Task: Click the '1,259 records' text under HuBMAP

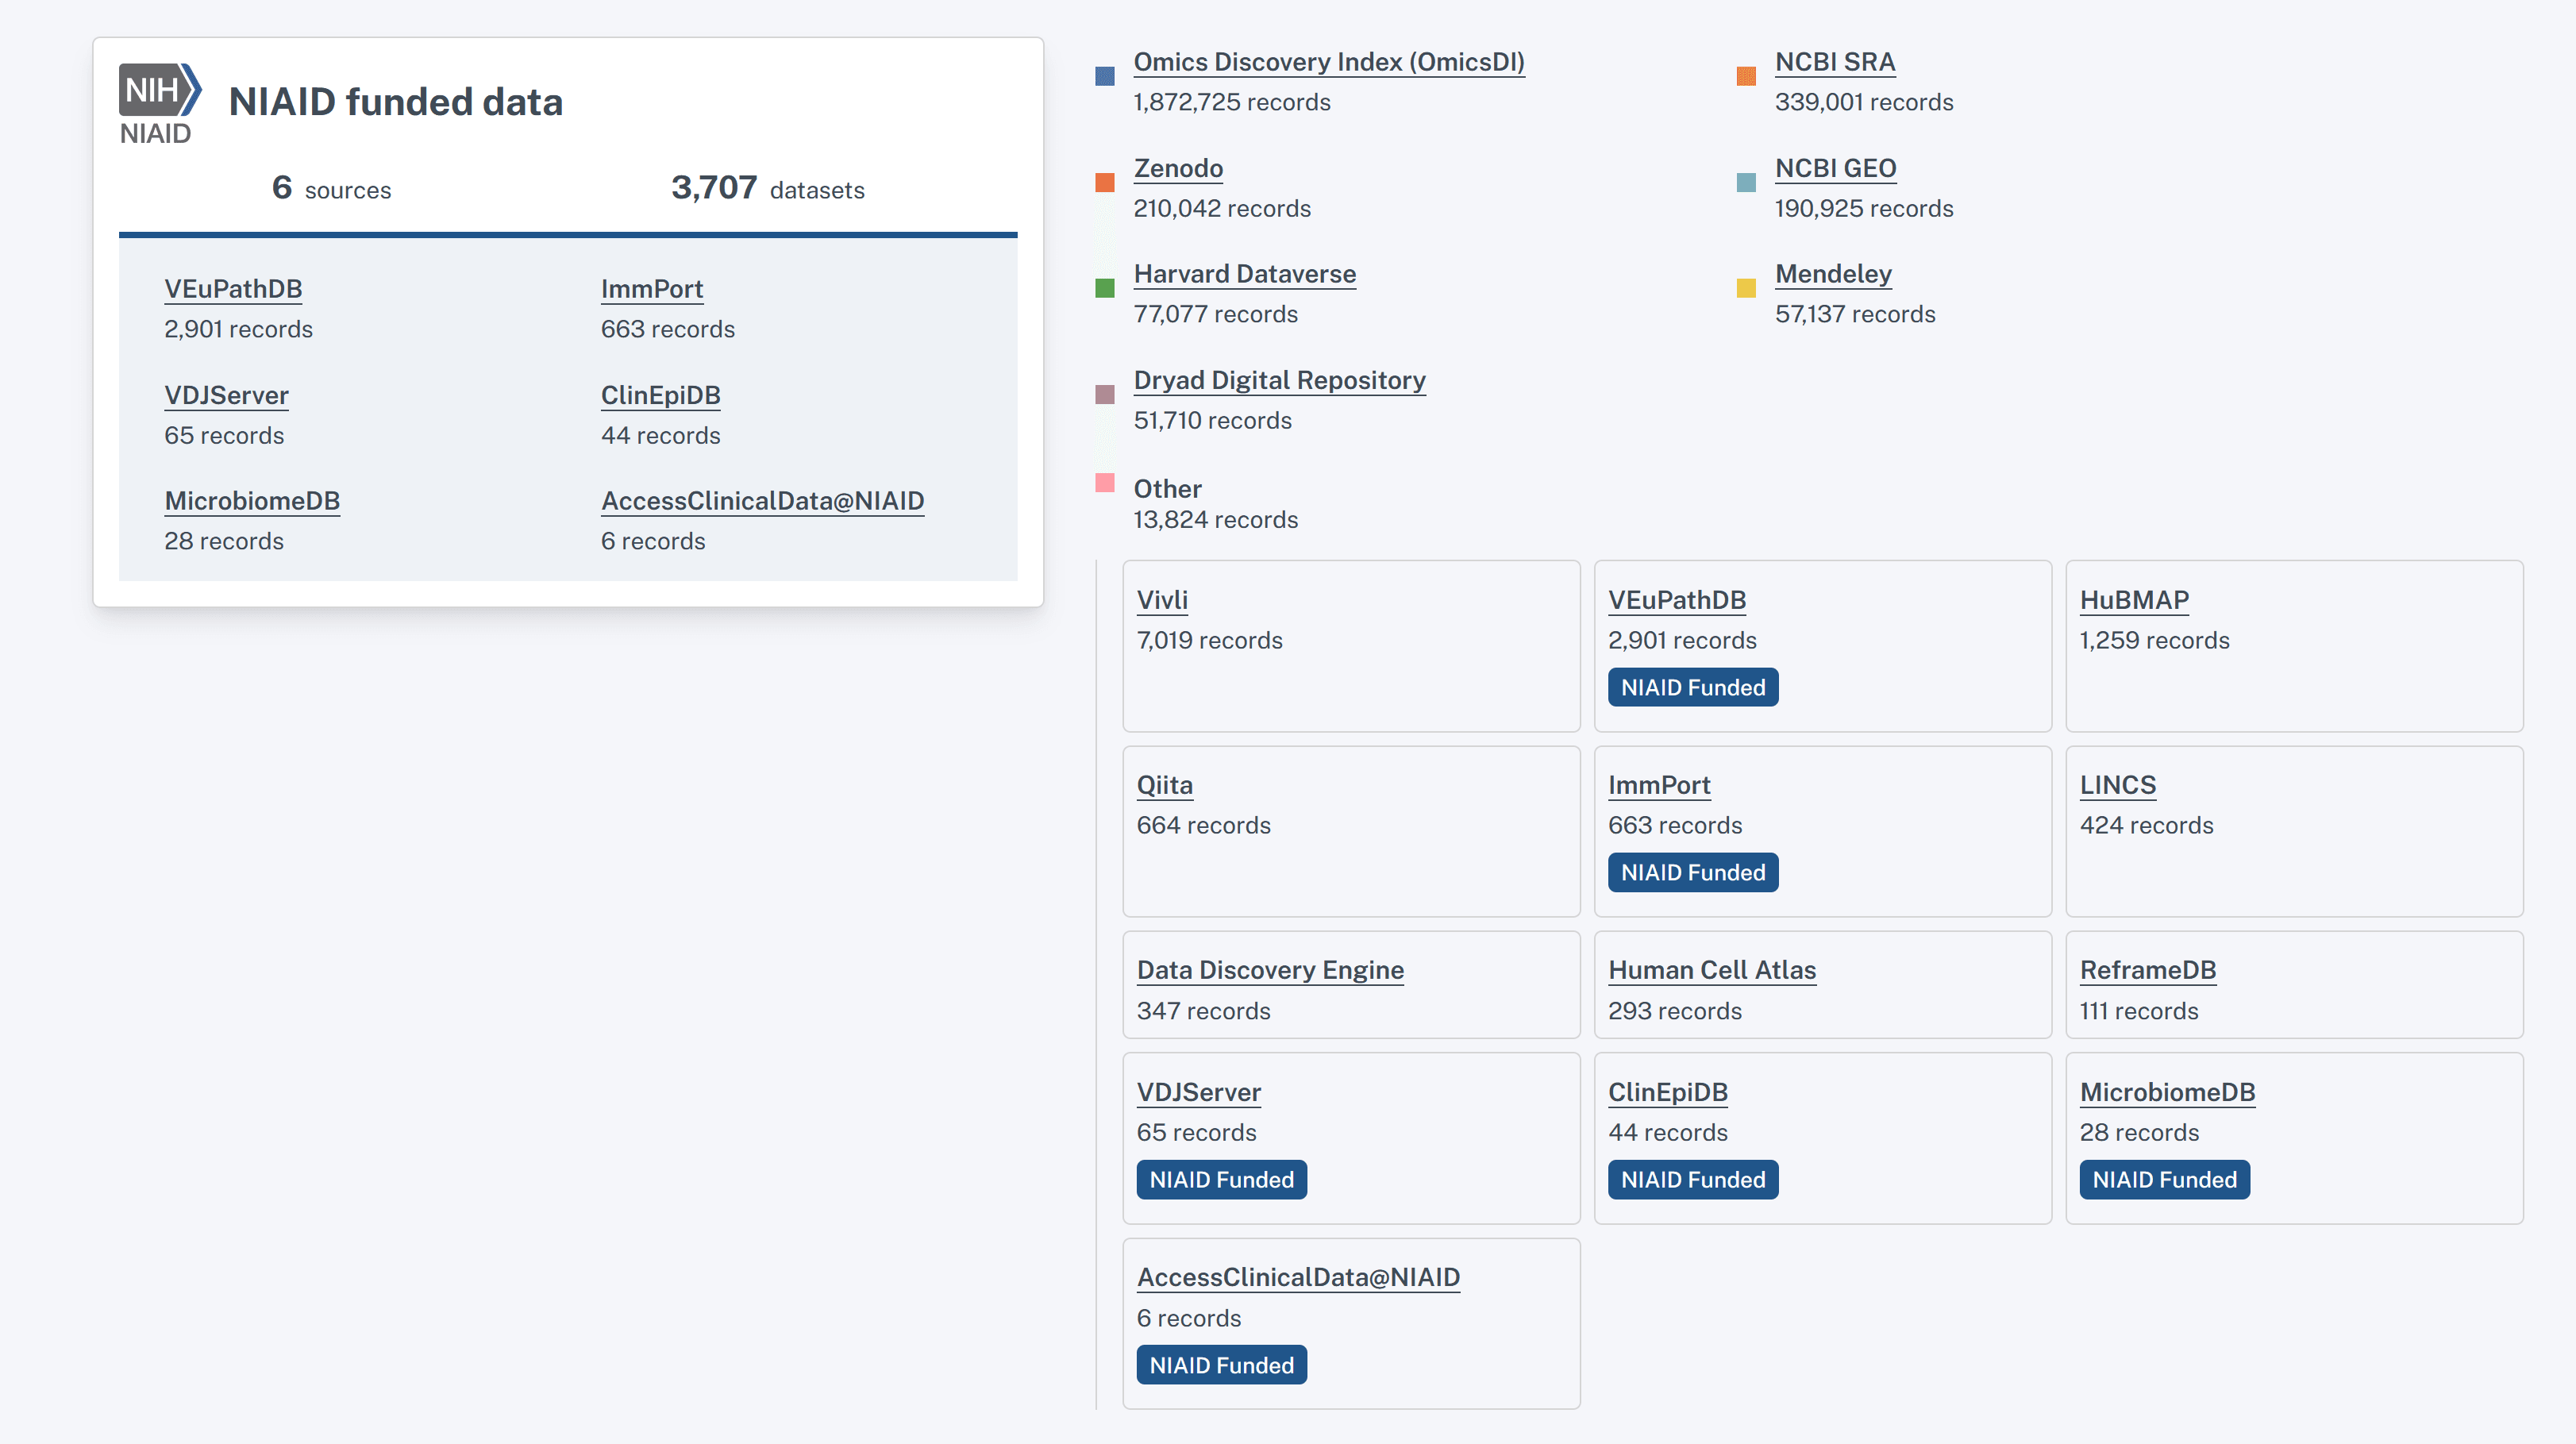Action: point(2155,640)
